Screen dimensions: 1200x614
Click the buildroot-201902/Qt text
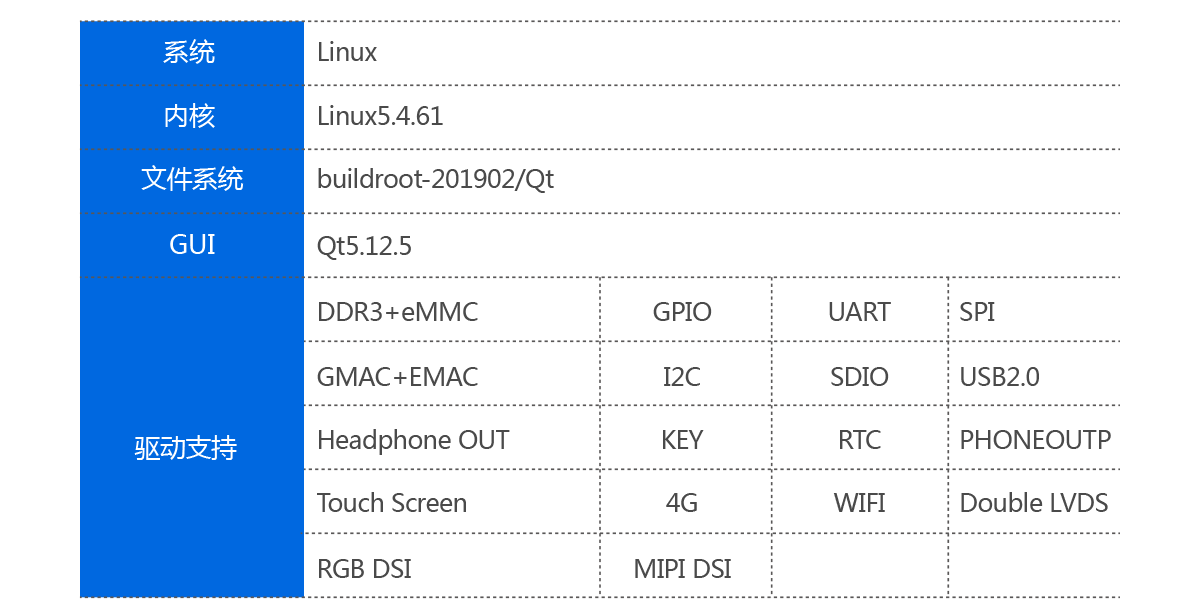(435, 180)
